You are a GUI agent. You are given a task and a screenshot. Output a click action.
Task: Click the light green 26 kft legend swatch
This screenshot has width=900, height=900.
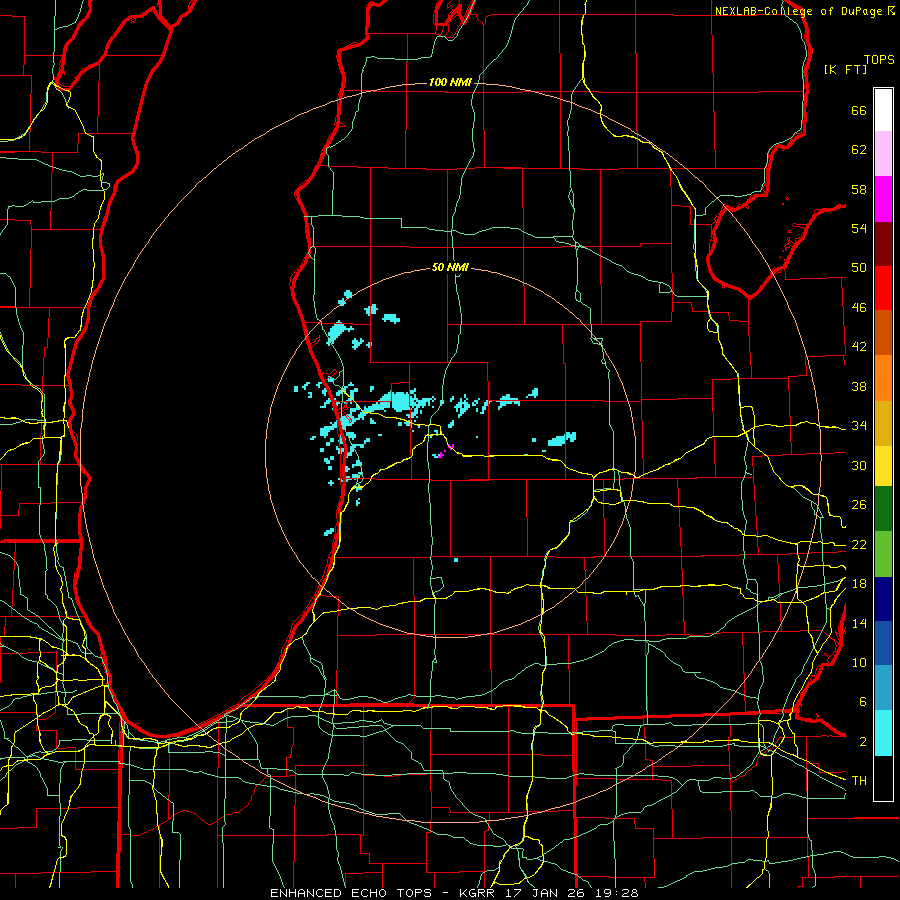[x=883, y=554]
